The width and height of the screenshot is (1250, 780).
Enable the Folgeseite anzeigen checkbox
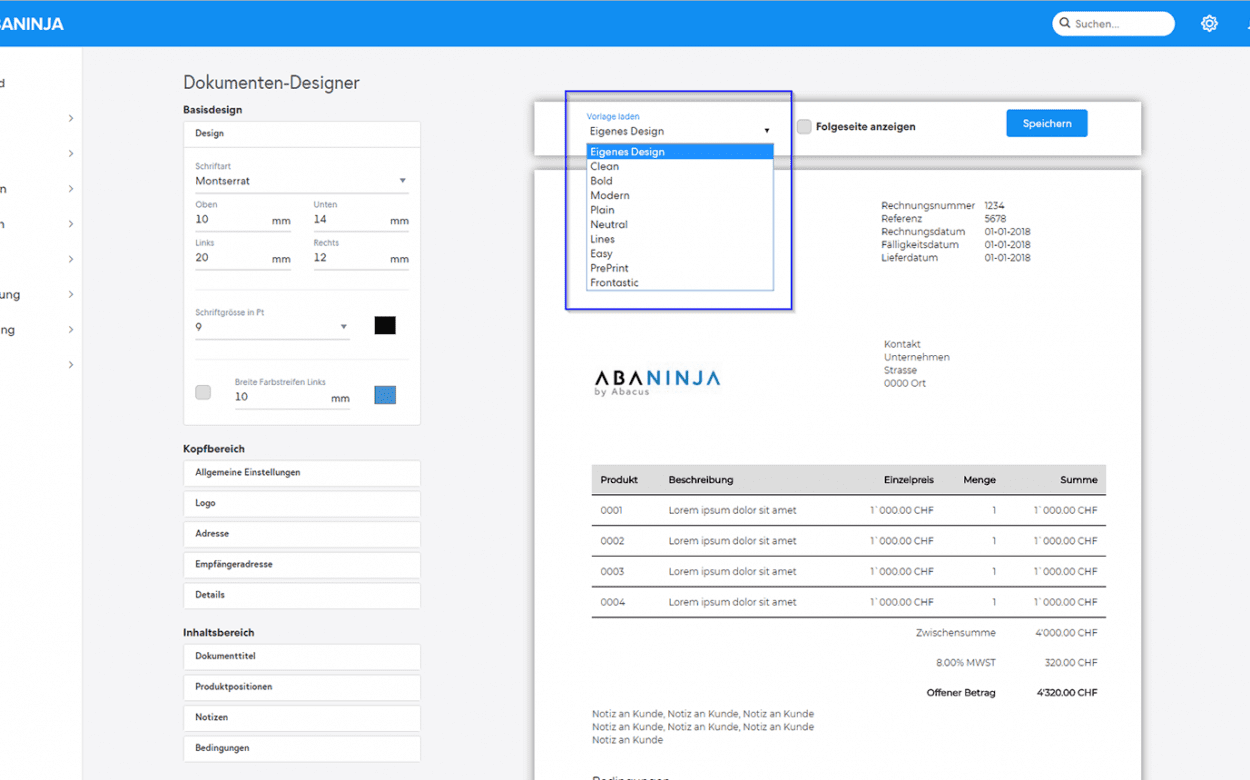coord(804,127)
